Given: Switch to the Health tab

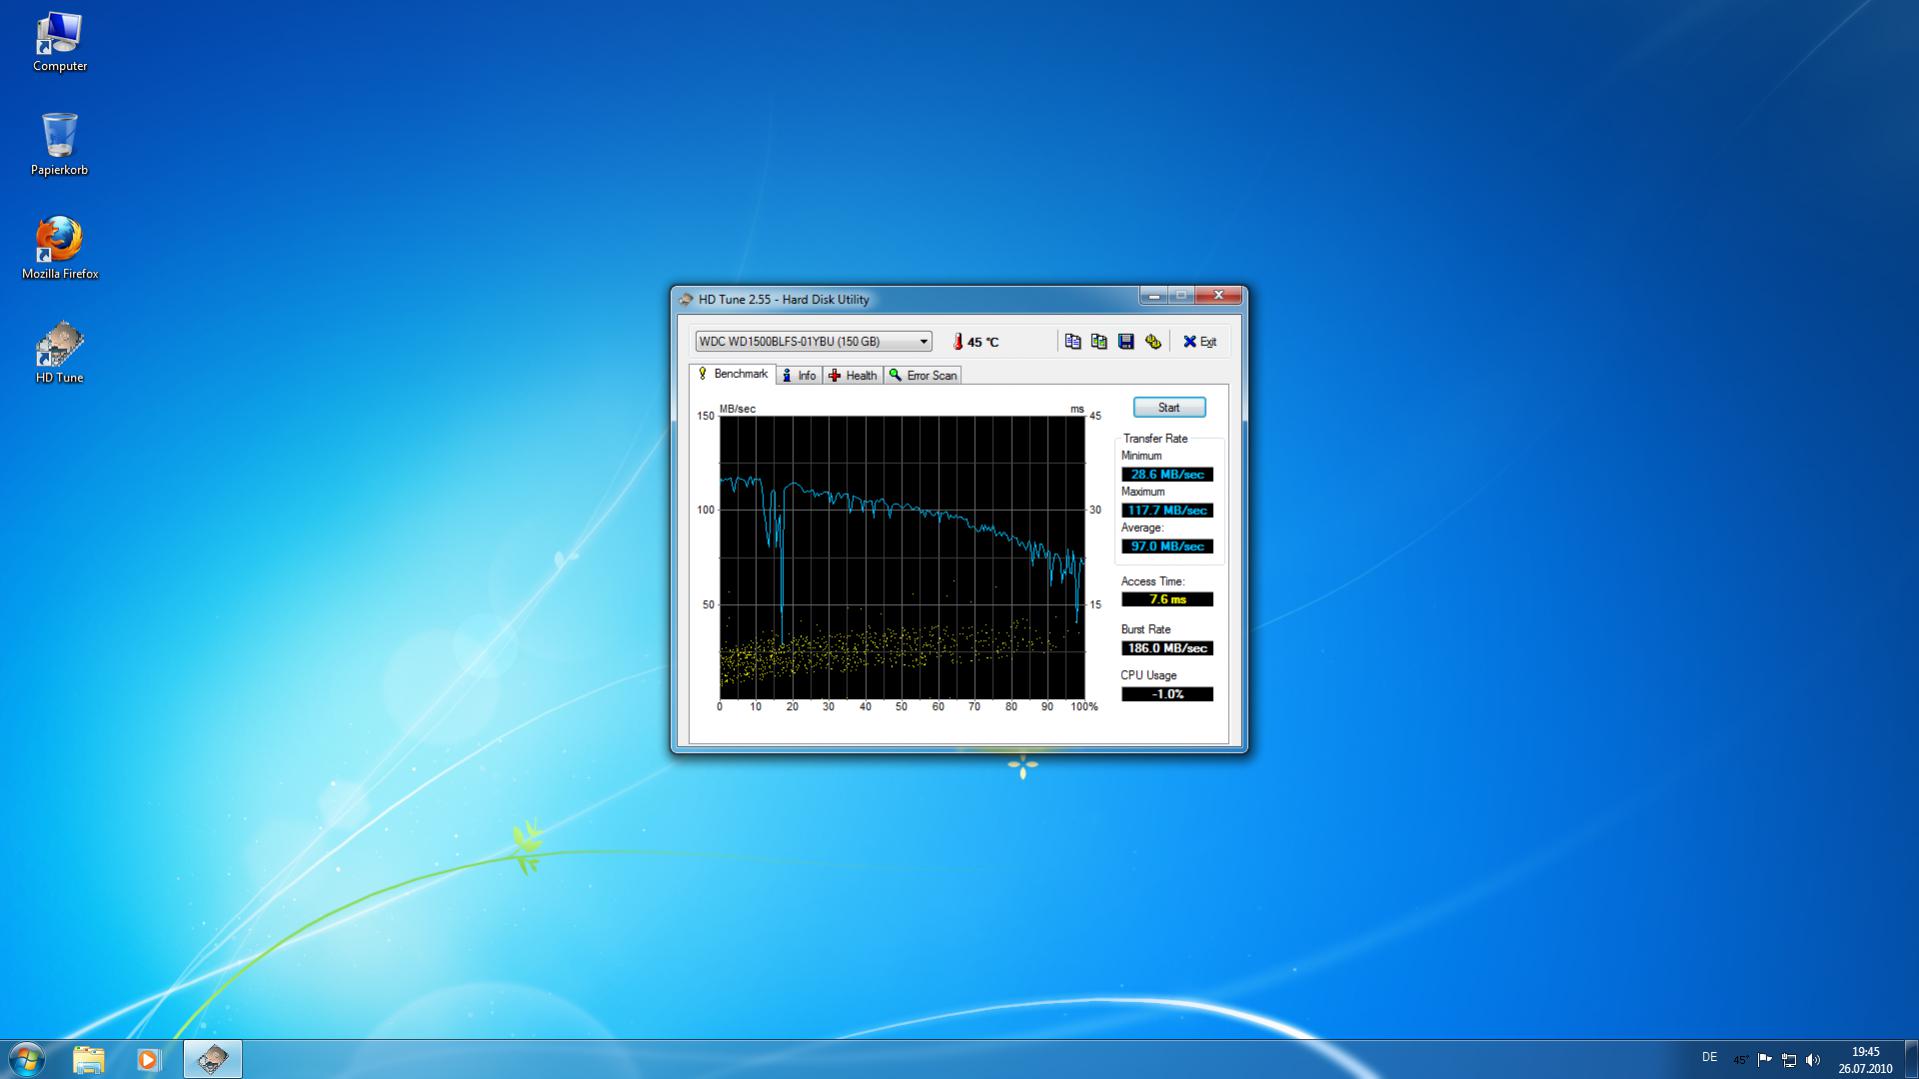Looking at the screenshot, I should [x=853, y=375].
